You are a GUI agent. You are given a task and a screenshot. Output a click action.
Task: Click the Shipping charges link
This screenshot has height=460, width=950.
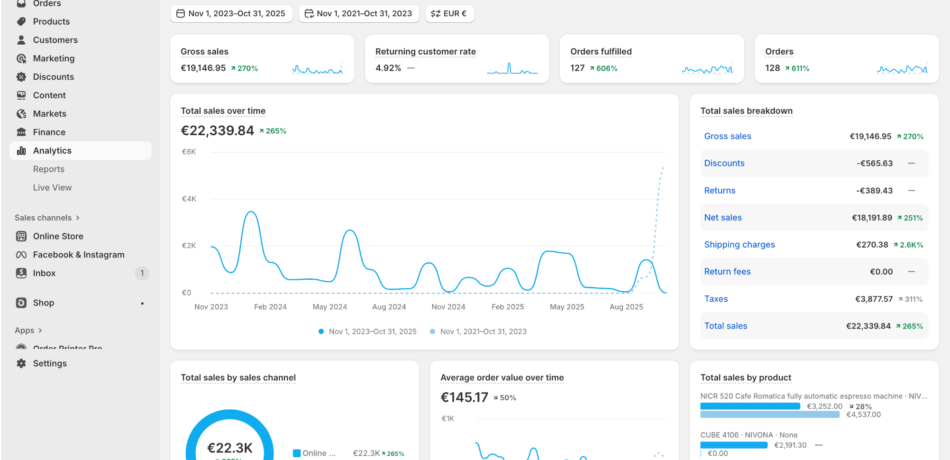tap(739, 244)
